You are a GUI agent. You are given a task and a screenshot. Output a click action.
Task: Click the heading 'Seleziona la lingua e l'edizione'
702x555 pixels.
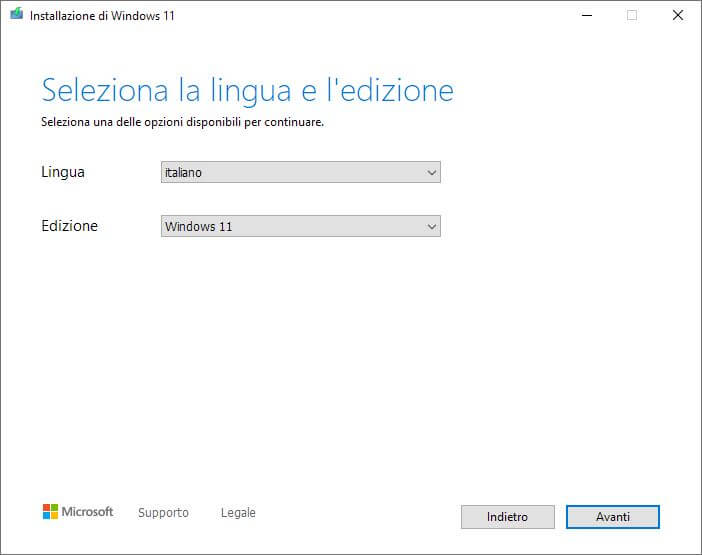248,91
